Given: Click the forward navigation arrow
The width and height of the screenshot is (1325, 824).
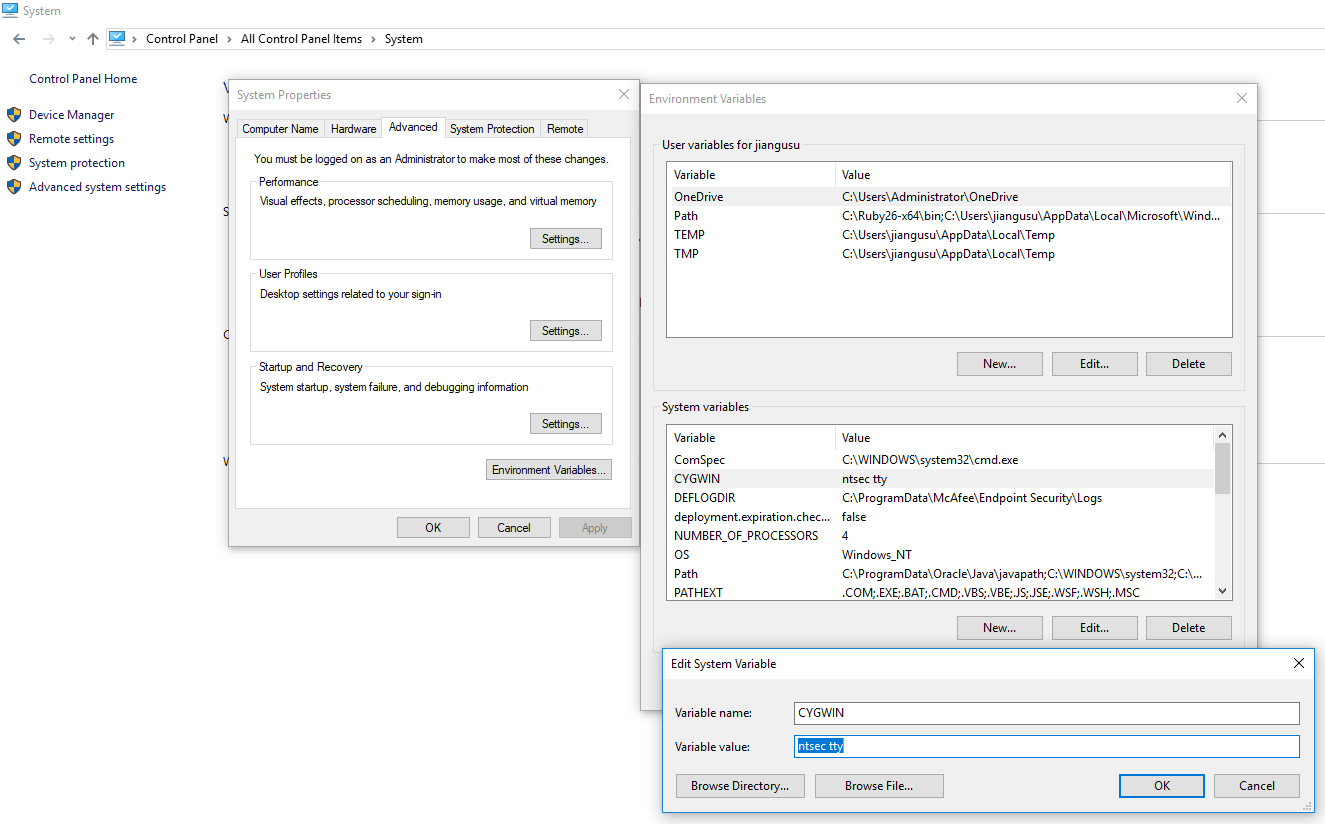Looking at the screenshot, I should pyautogui.click(x=48, y=38).
